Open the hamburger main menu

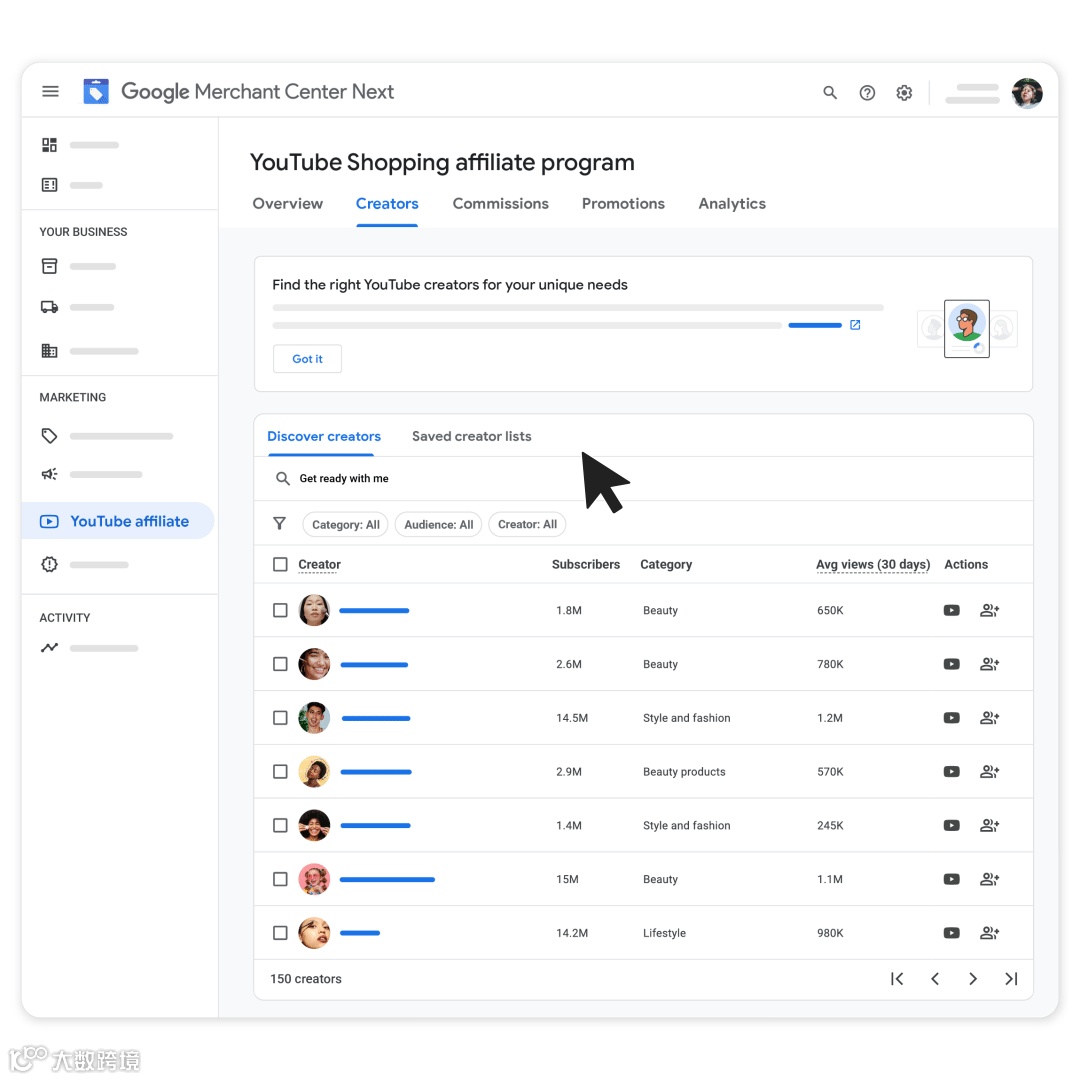pyautogui.click(x=50, y=92)
